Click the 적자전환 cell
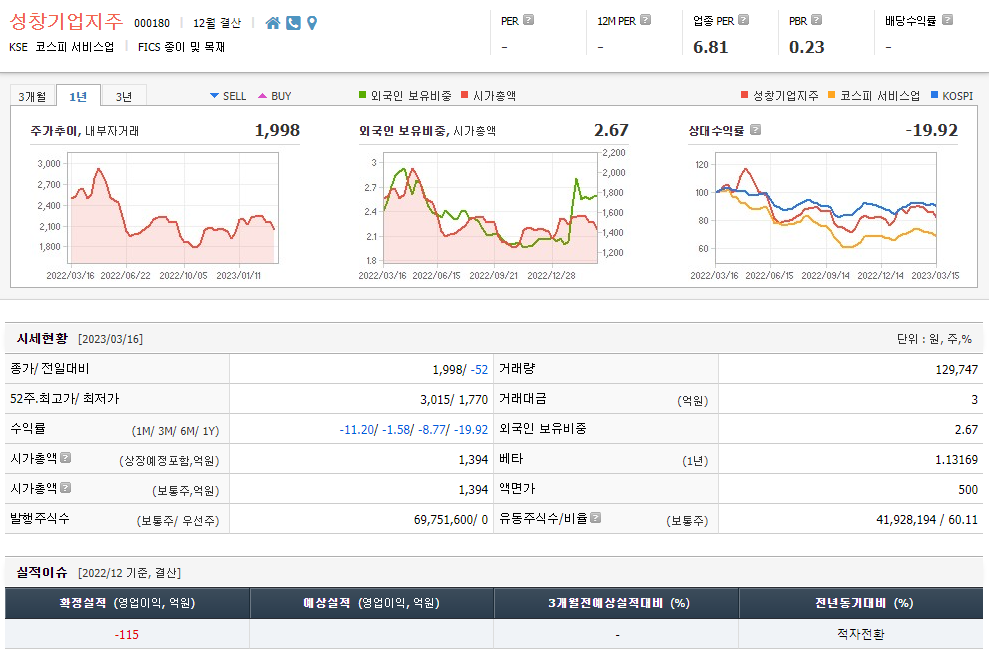 coord(860,634)
